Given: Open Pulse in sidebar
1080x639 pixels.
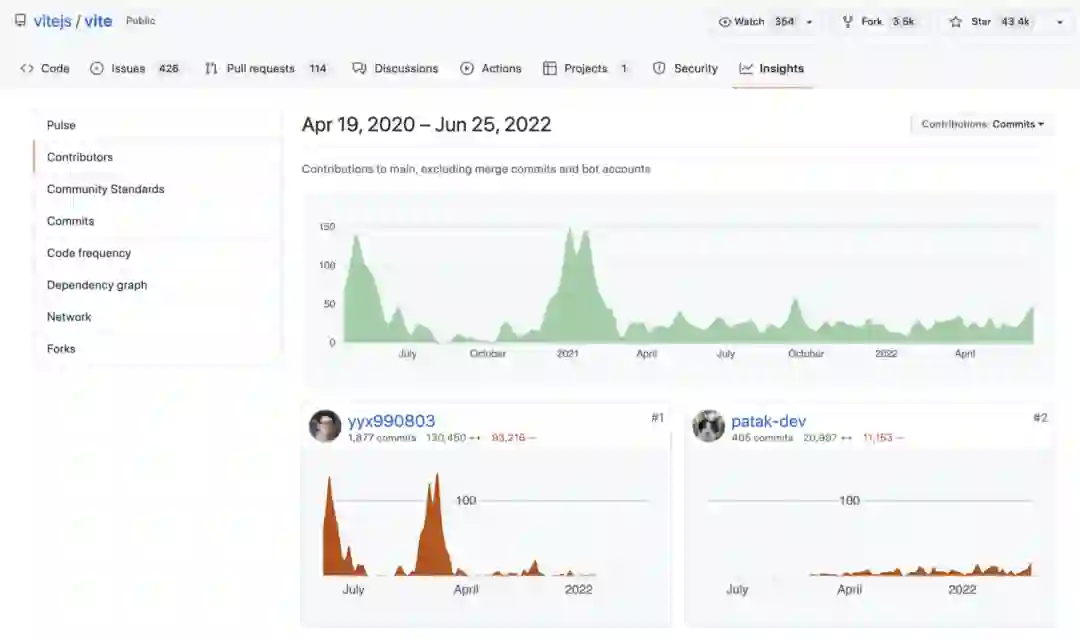Looking at the screenshot, I should 157,125.
